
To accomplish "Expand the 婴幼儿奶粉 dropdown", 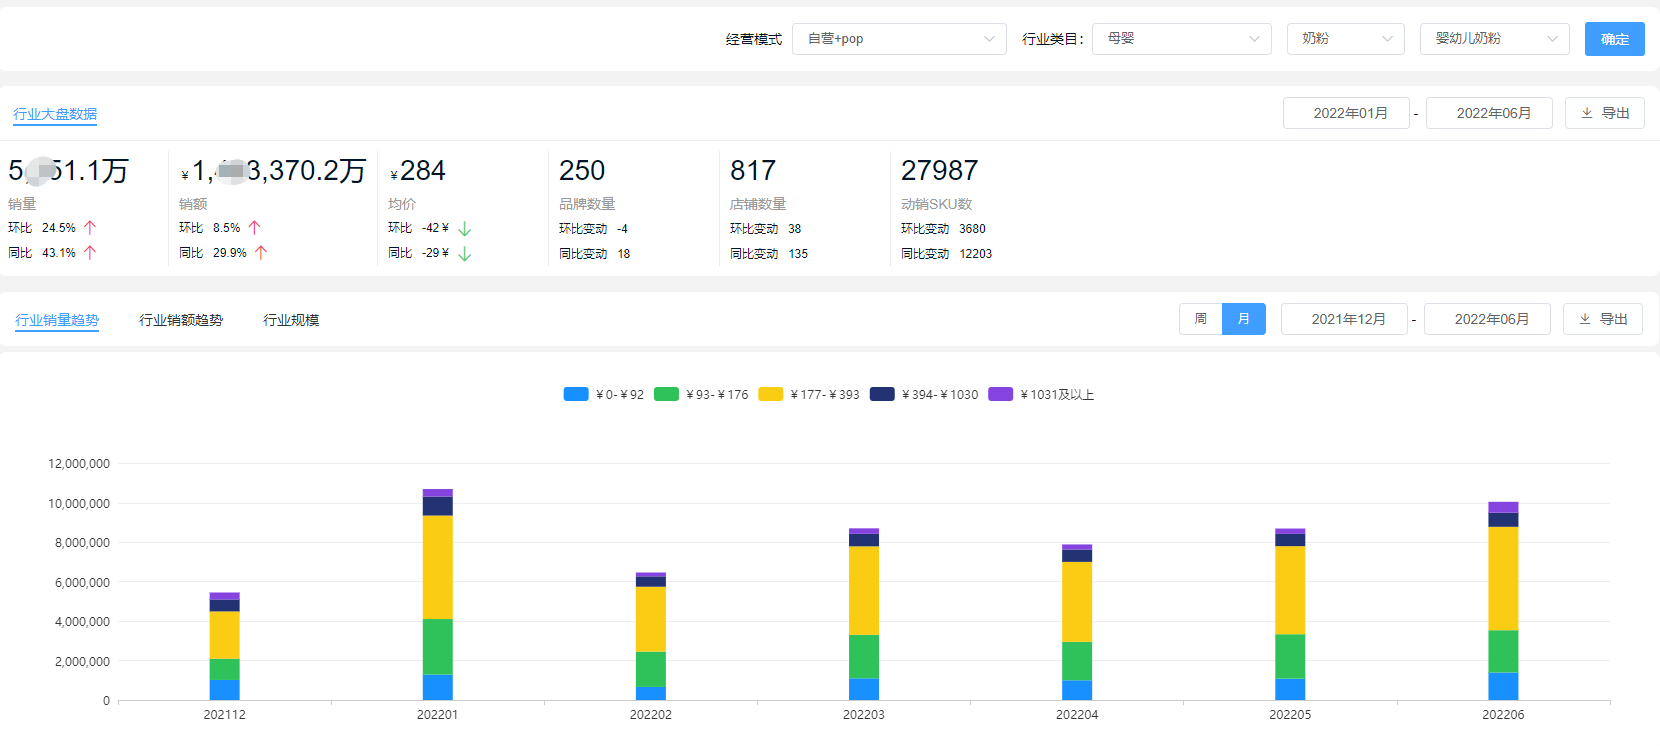I will [x=1494, y=39].
